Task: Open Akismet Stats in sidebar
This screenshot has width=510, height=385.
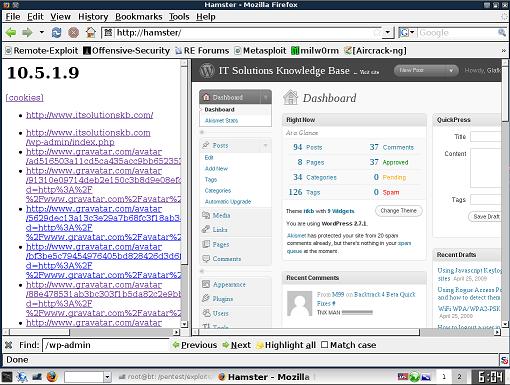Action: click(221, 121)
